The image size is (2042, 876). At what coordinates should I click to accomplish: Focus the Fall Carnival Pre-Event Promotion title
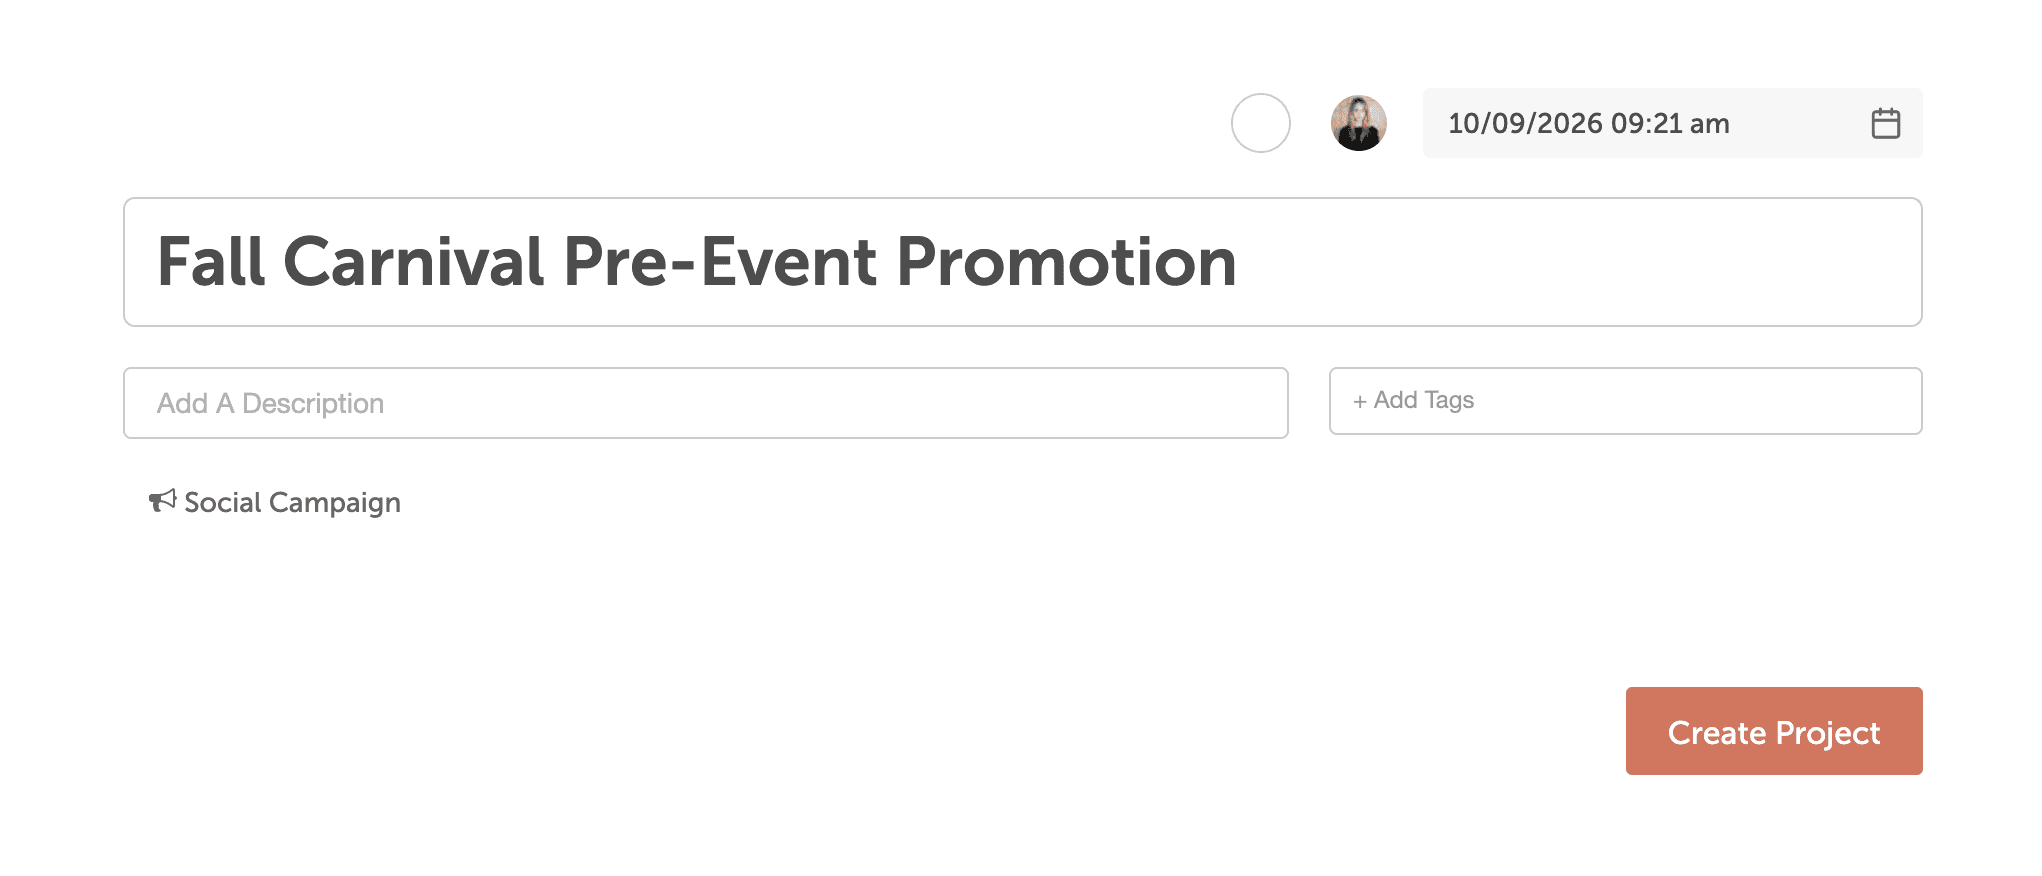pyautogui.click(x=696, y=262)
